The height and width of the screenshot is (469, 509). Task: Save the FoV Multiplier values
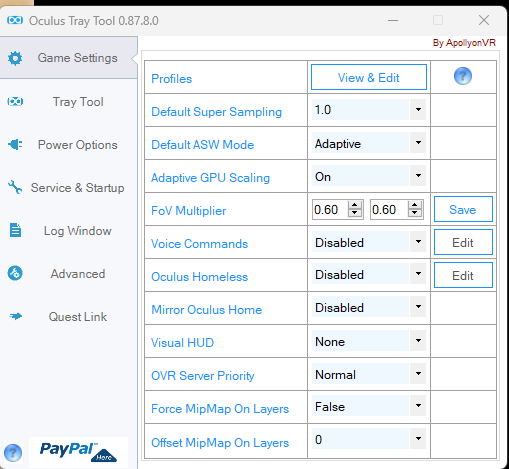463,209
